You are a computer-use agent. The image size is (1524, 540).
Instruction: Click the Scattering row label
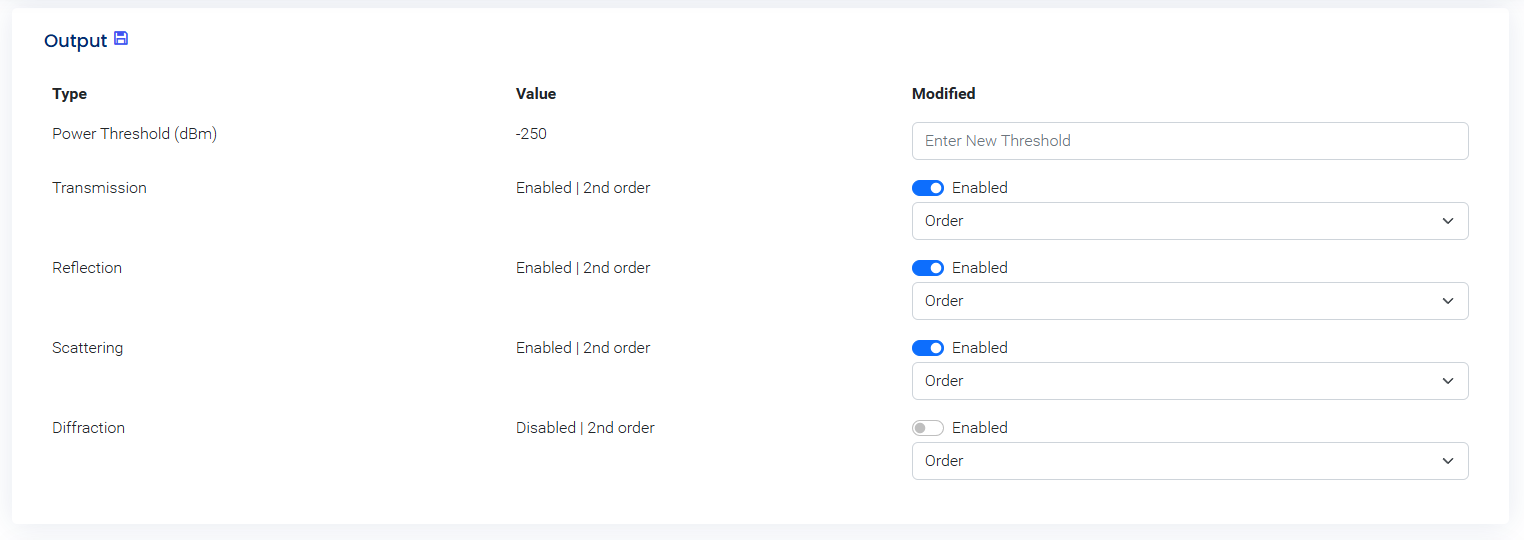(x=88, y=348)
